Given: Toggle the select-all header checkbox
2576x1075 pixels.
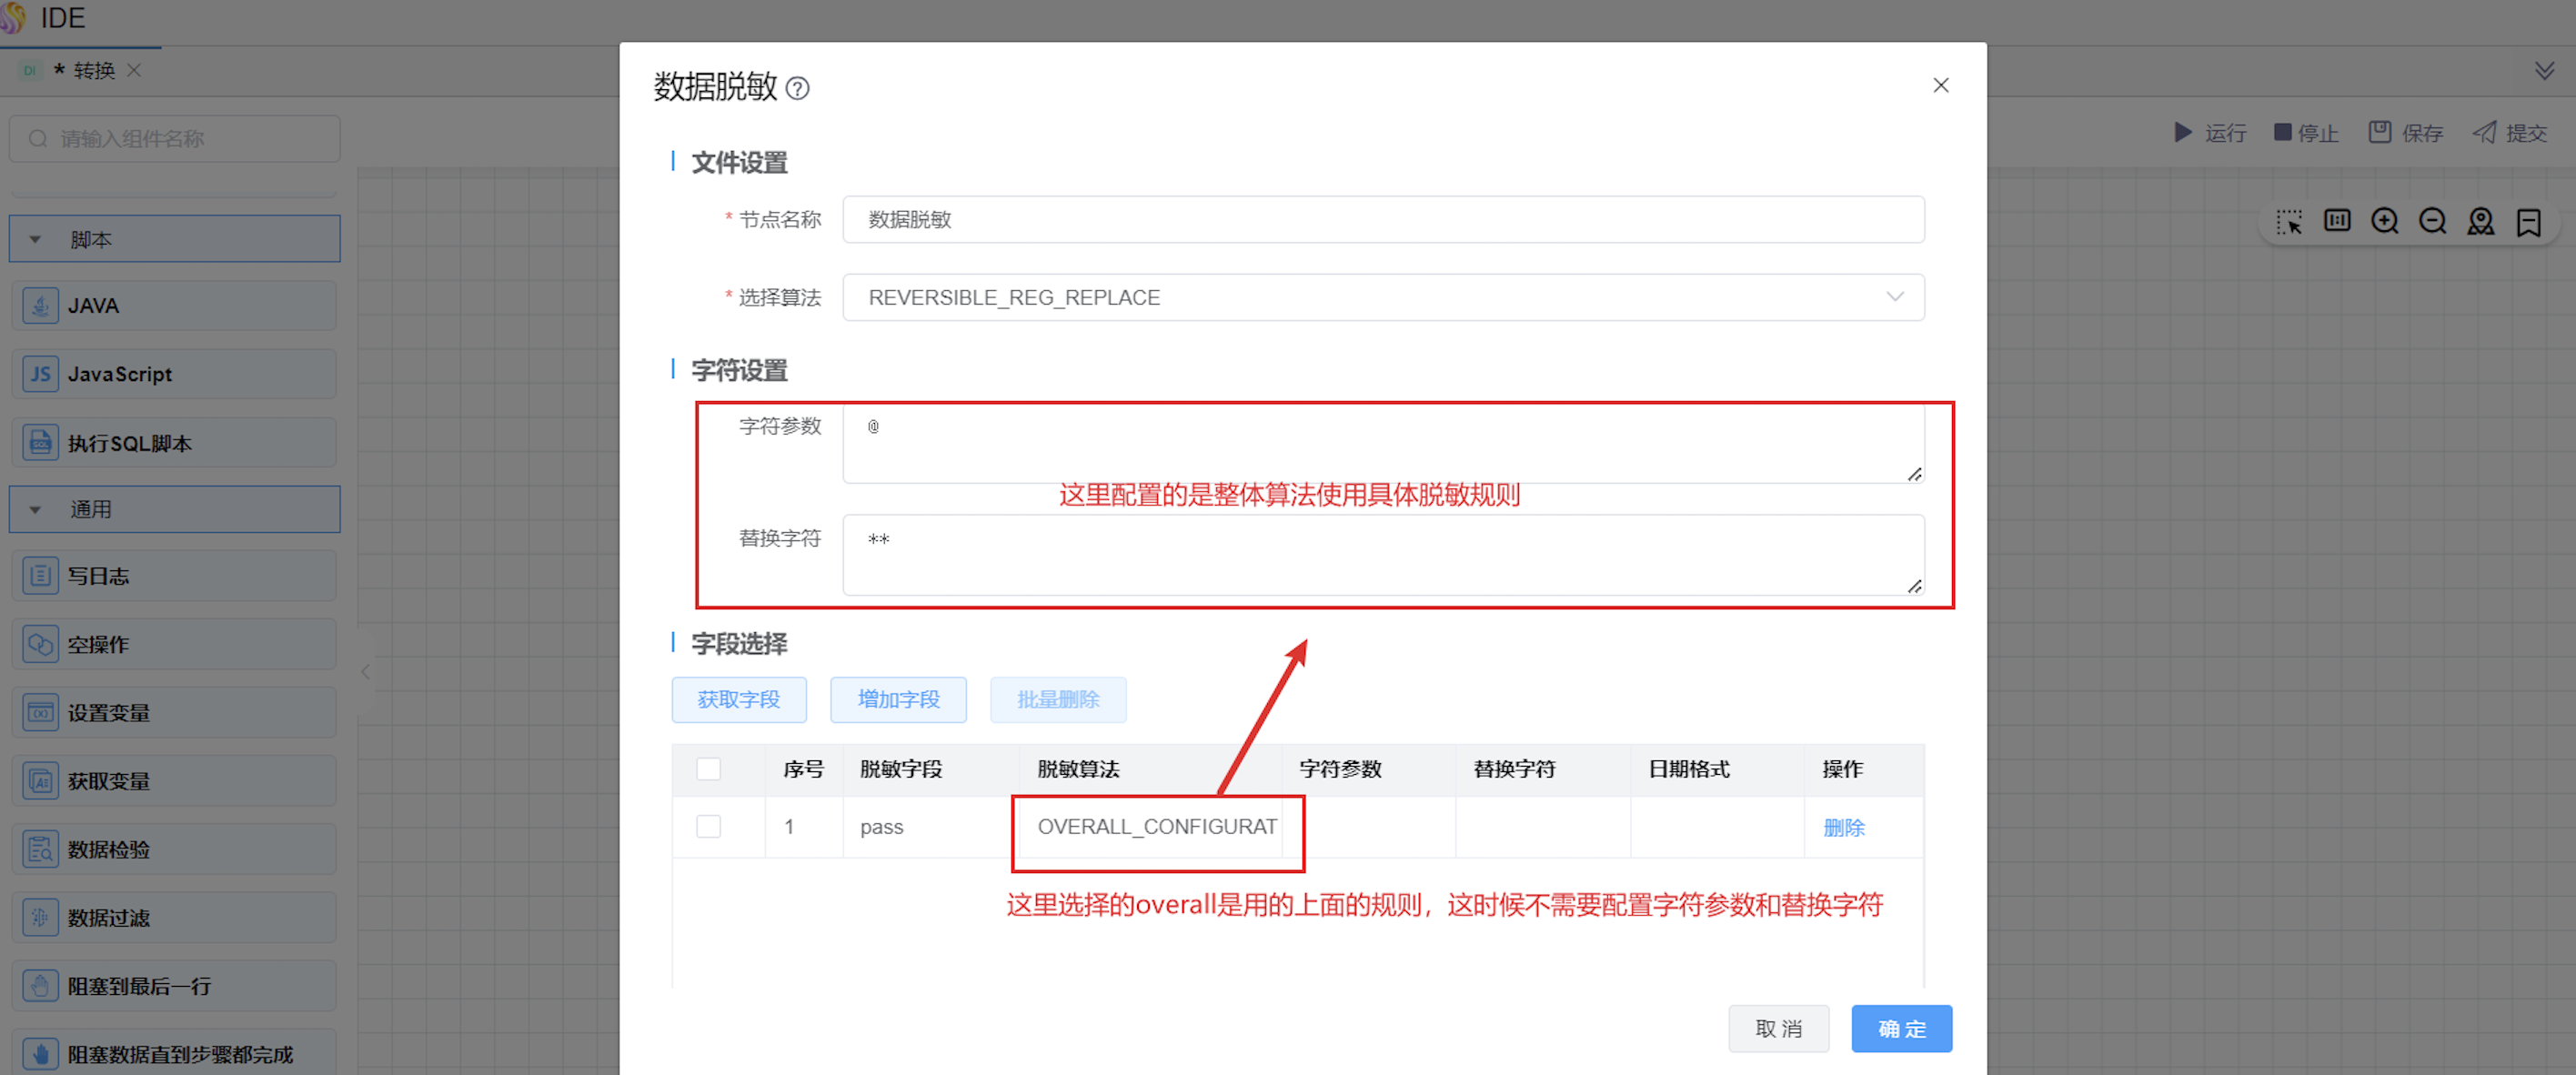Looking at the screenshot, I should [708, 769].
